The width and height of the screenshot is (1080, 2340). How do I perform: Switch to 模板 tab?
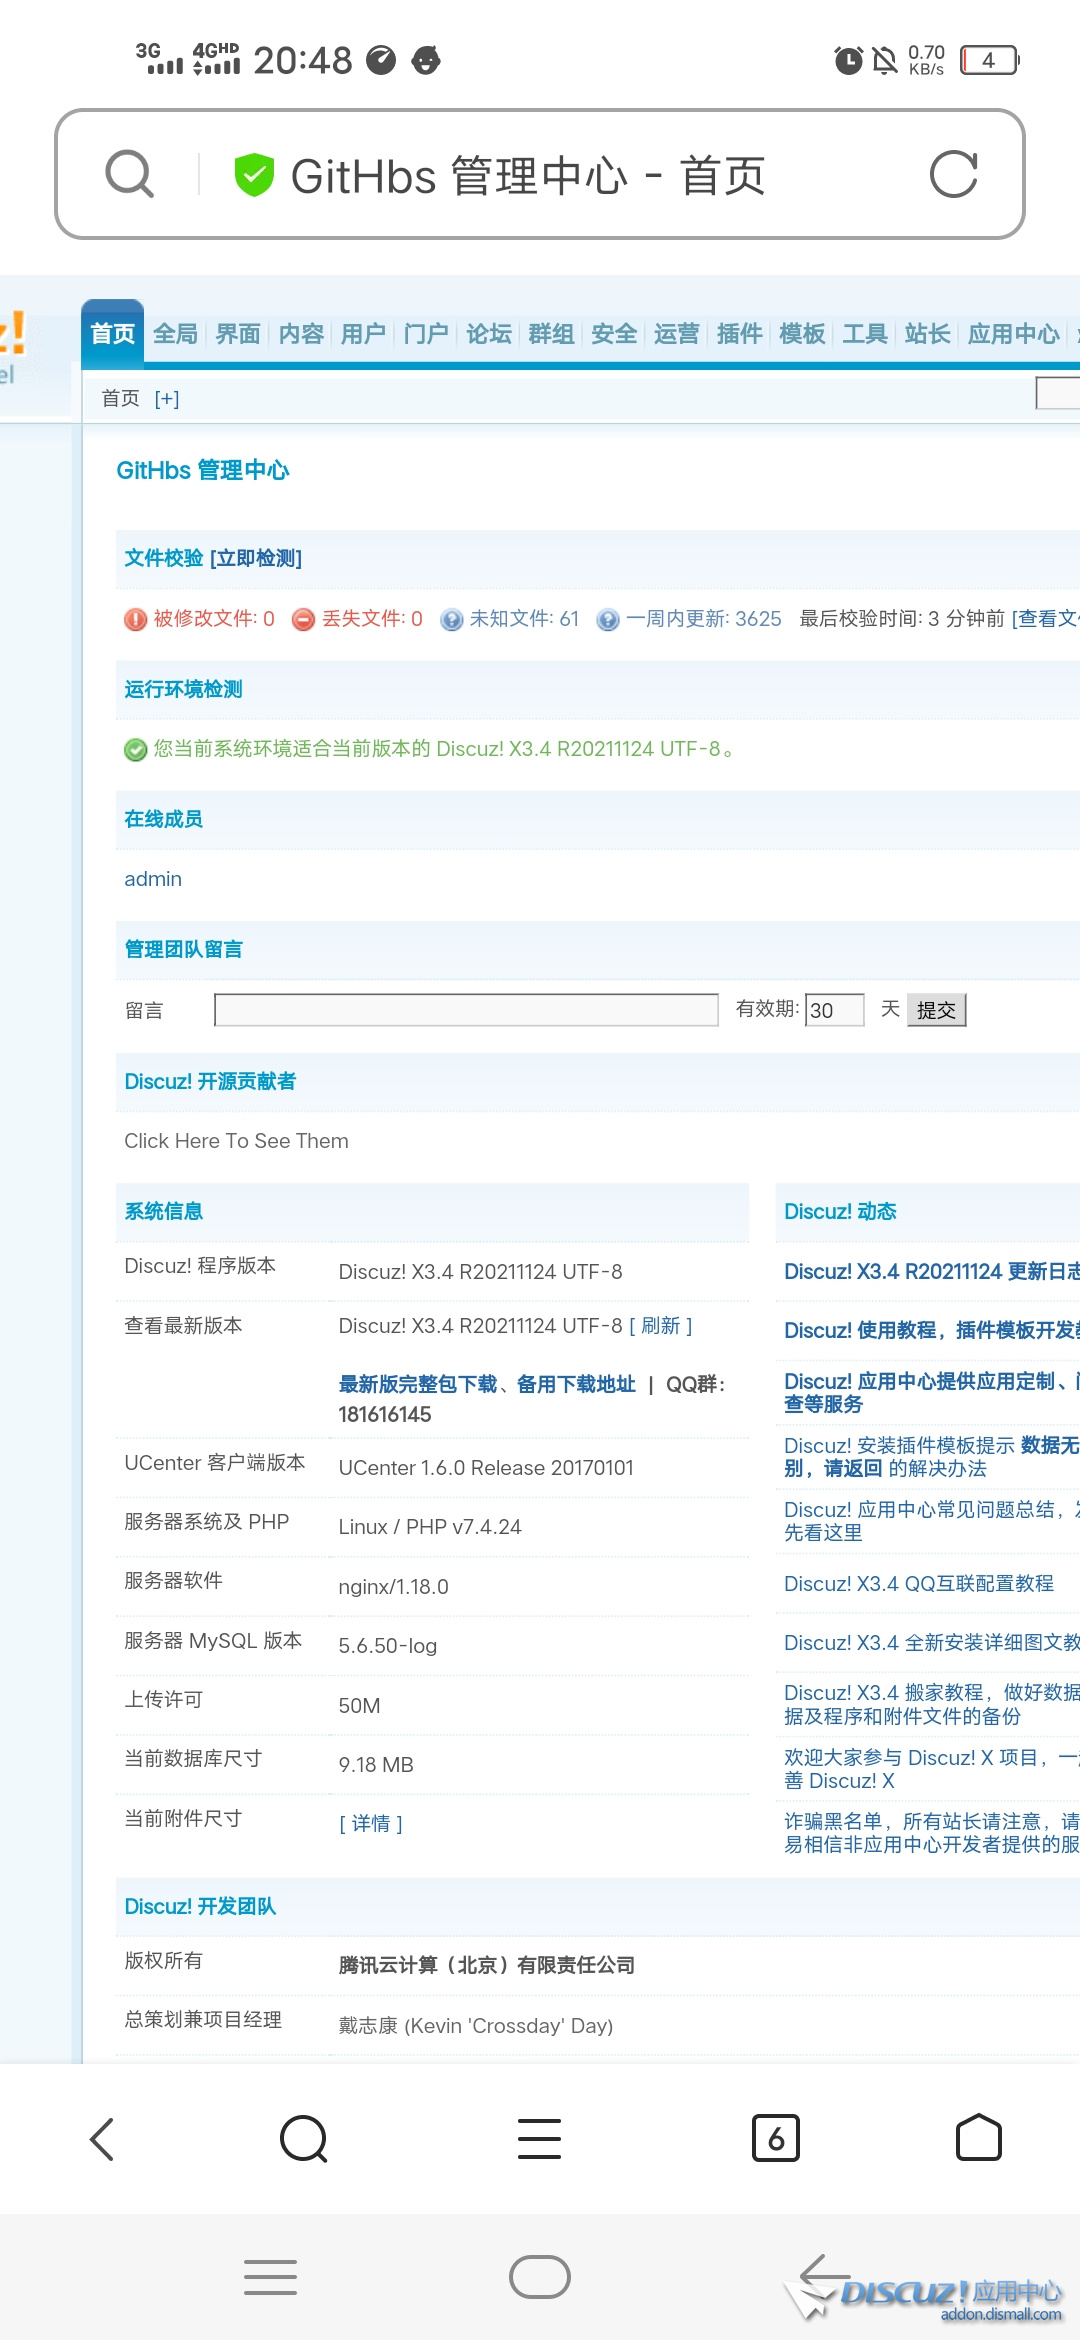click(x=802, y=333)
